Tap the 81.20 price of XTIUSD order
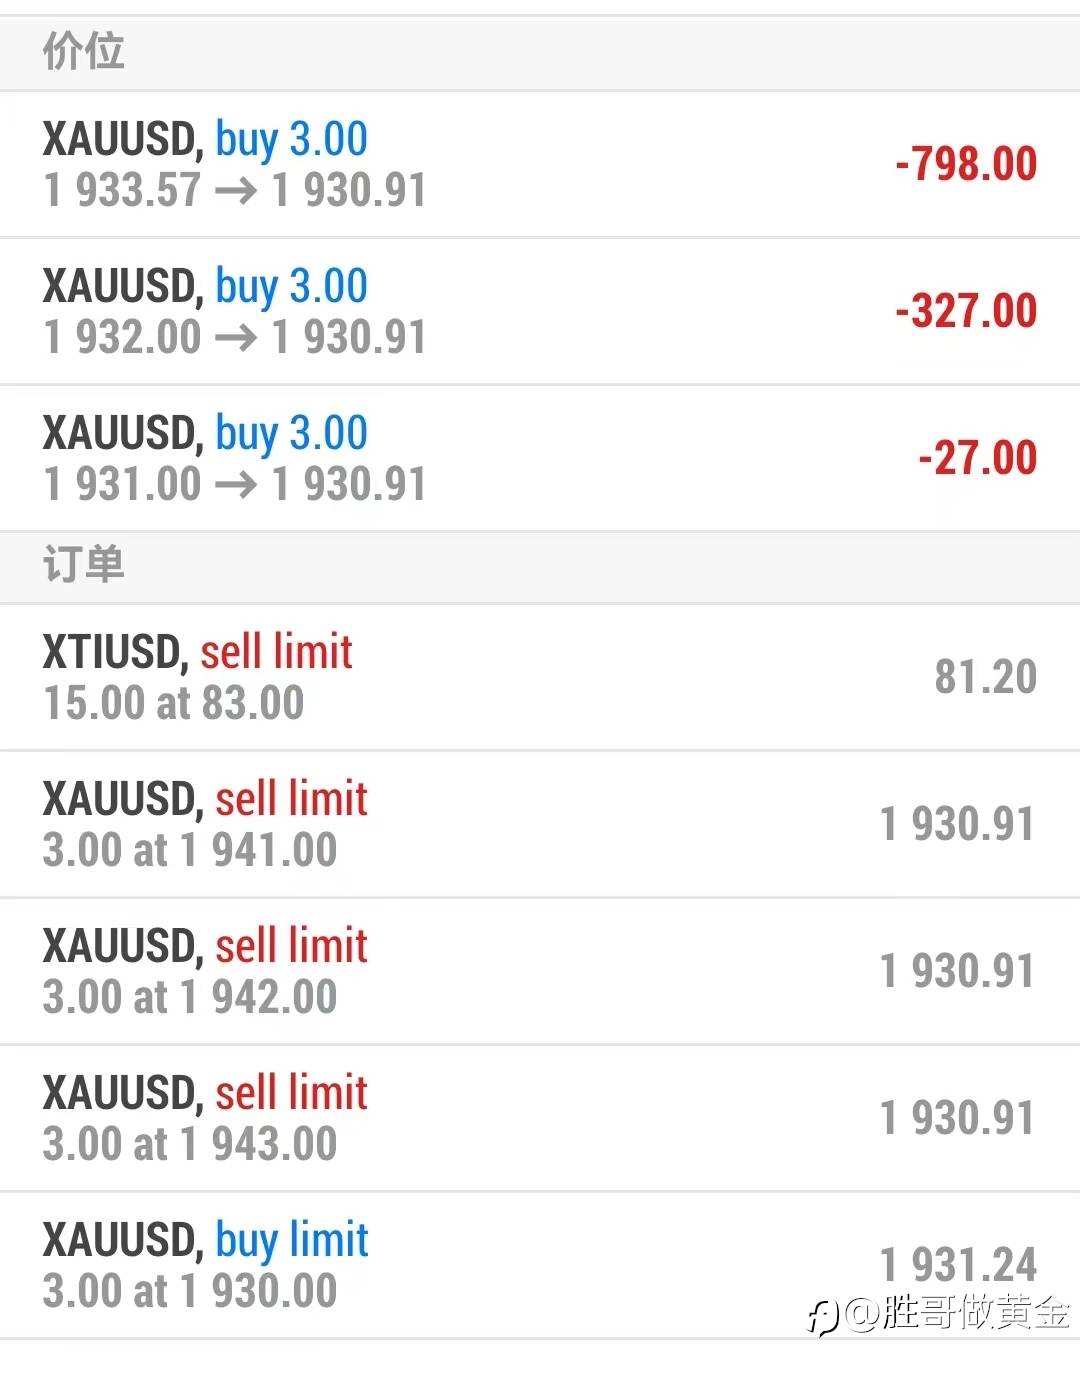 click(x=986, y=677)
